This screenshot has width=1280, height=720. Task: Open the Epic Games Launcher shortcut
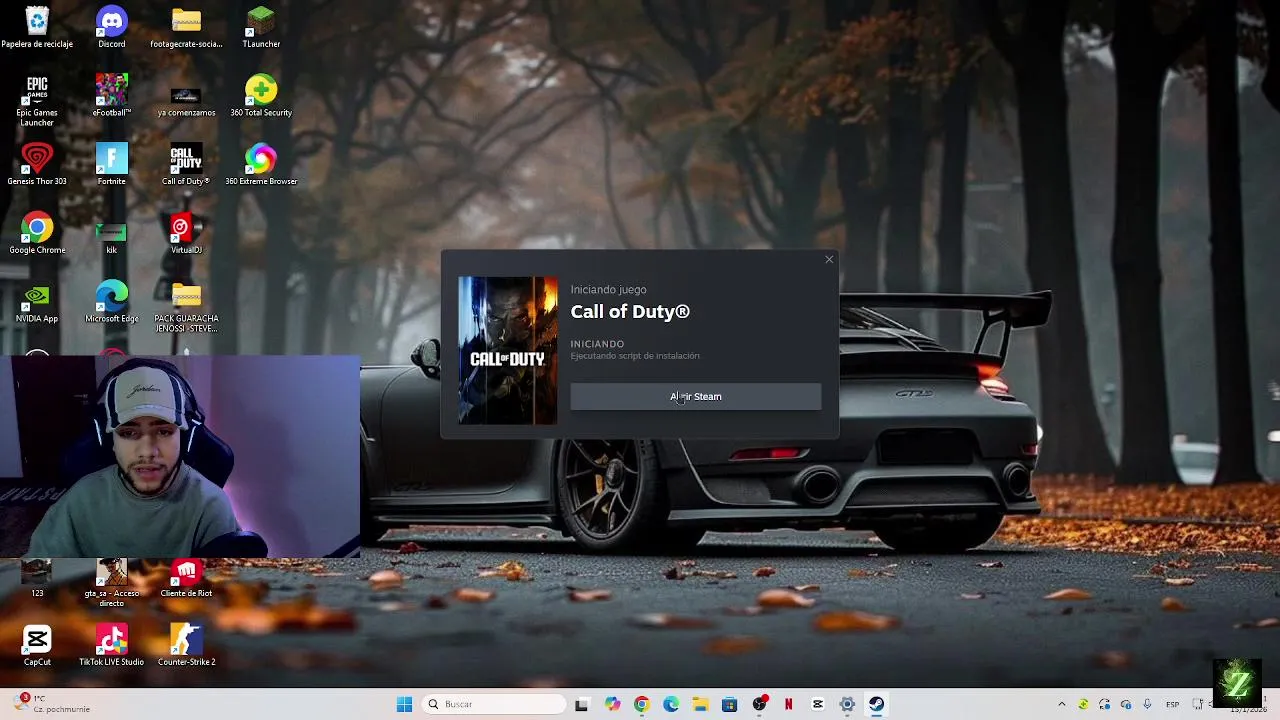[37, 100]
